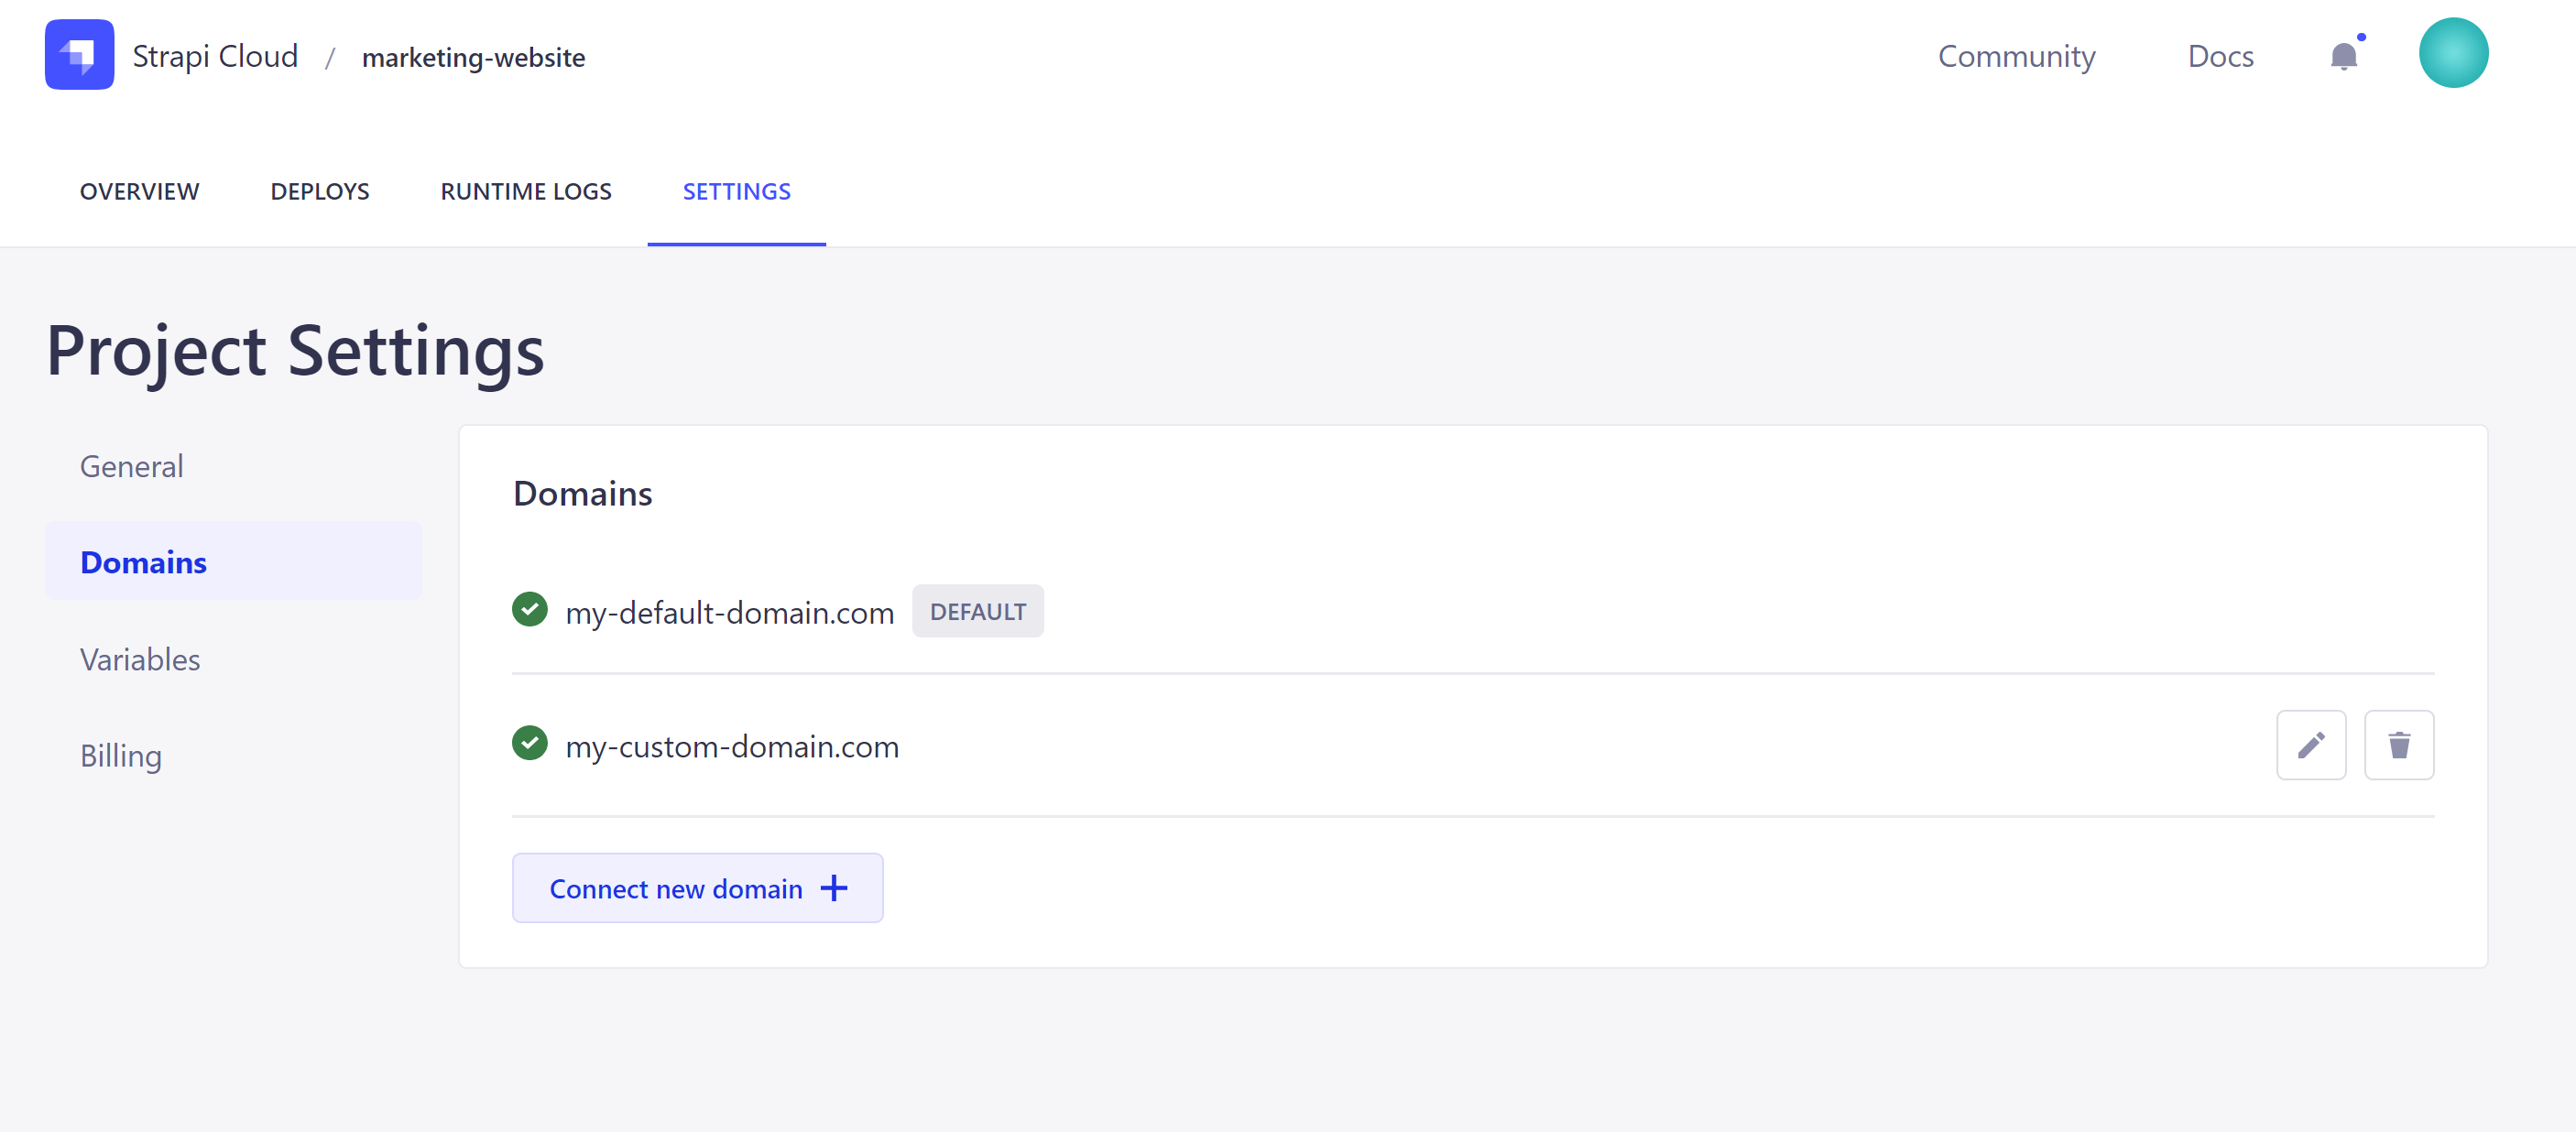Open the user avatar menu
This screenshot has width=2576, height=1132.
click(x=2452, y=53)
